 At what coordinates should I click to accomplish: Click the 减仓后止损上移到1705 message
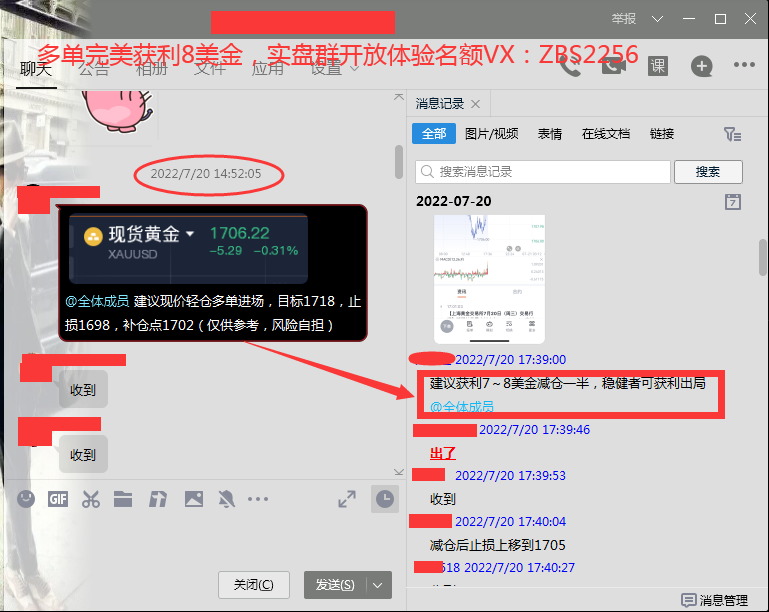click(497, 545)
